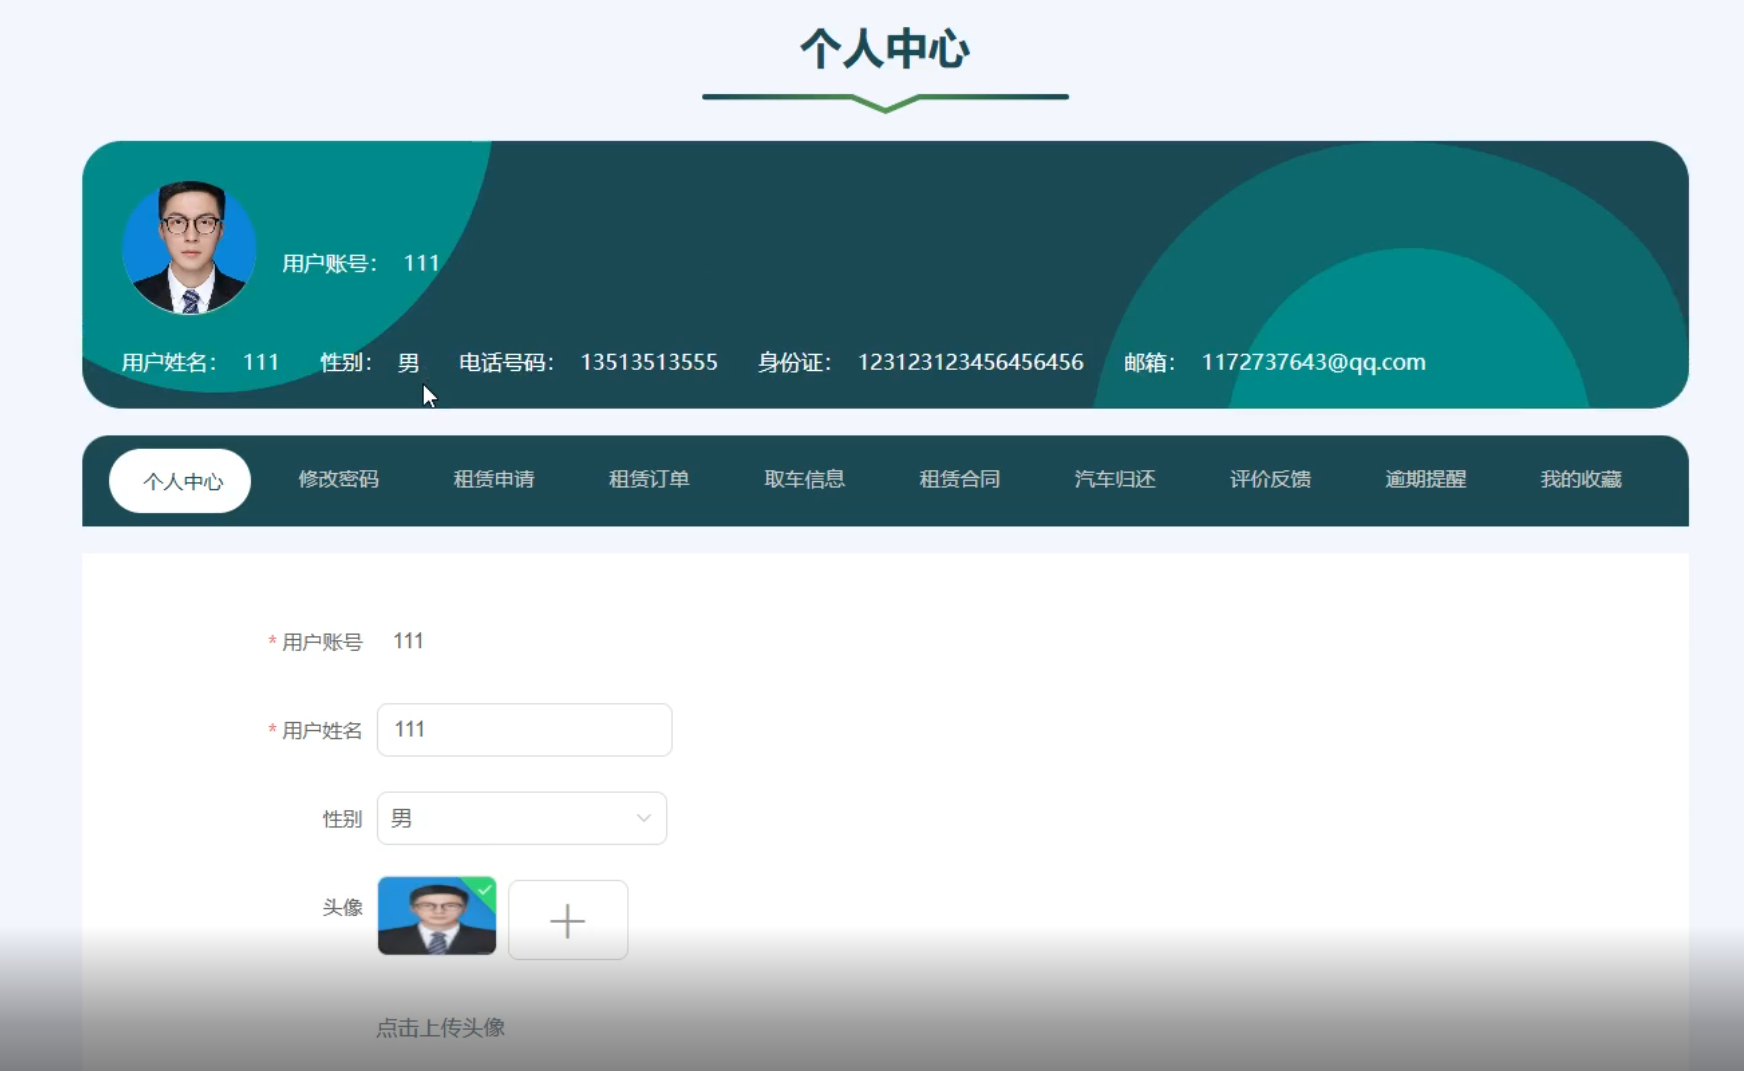Expand the 性别 dropdown arrow
The image size is (1744, 1071).
click(x=643, y=818)
